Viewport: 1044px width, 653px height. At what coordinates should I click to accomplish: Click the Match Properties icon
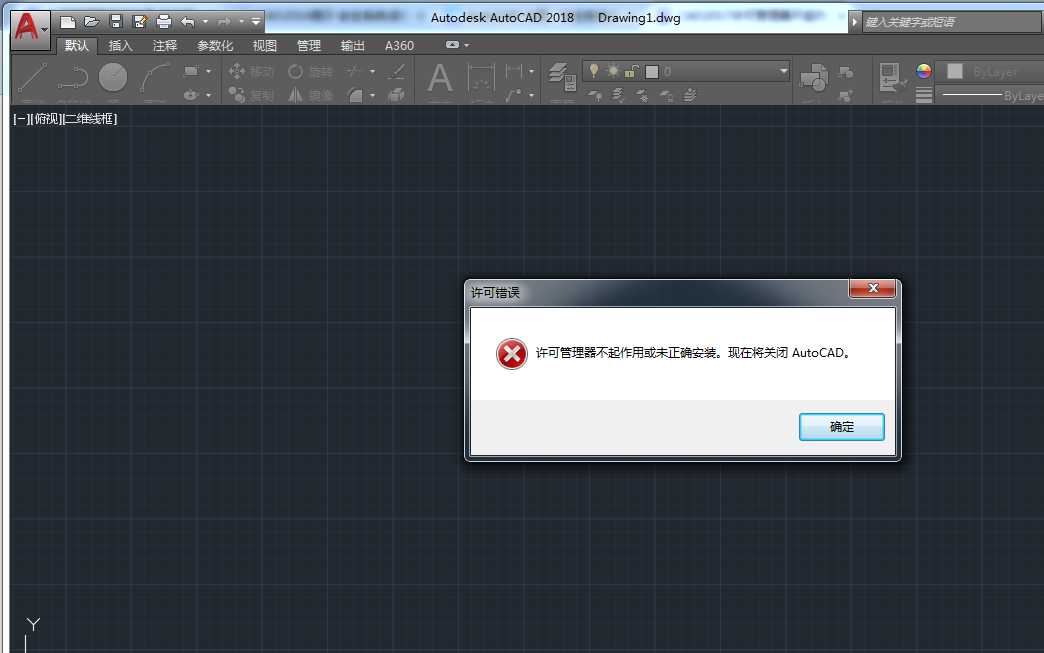[892, 77]
